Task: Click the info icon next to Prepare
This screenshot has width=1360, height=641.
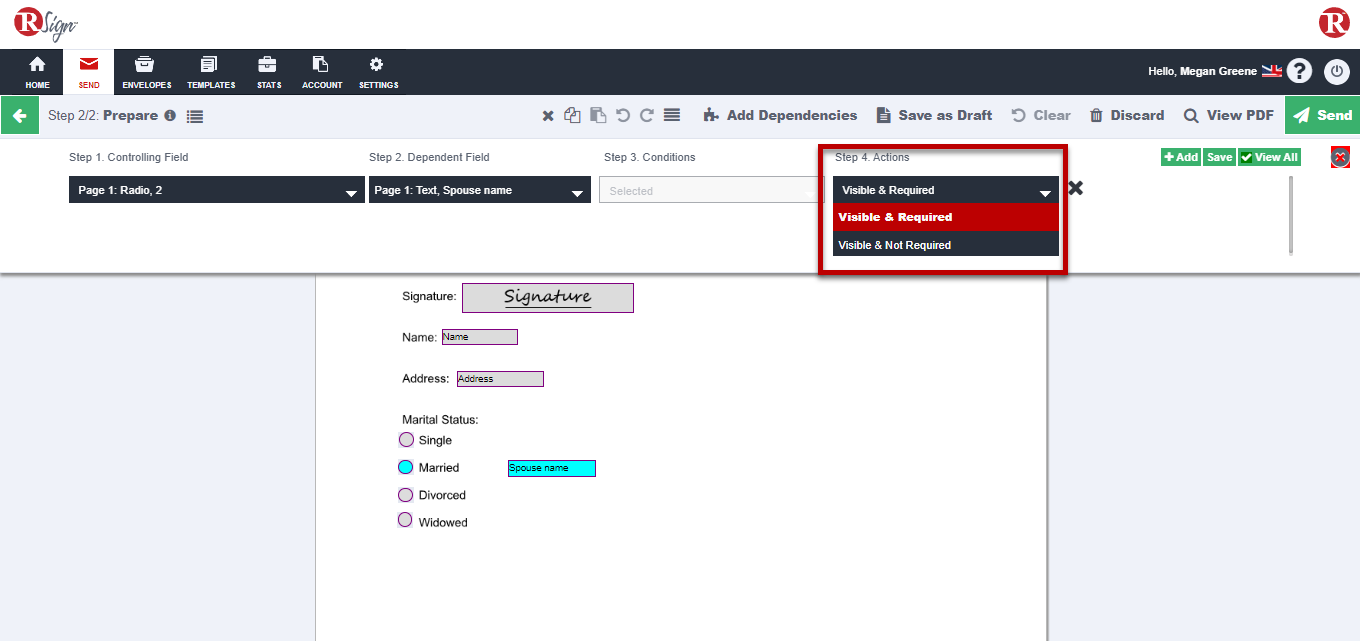Action: [x=170, y=115]
